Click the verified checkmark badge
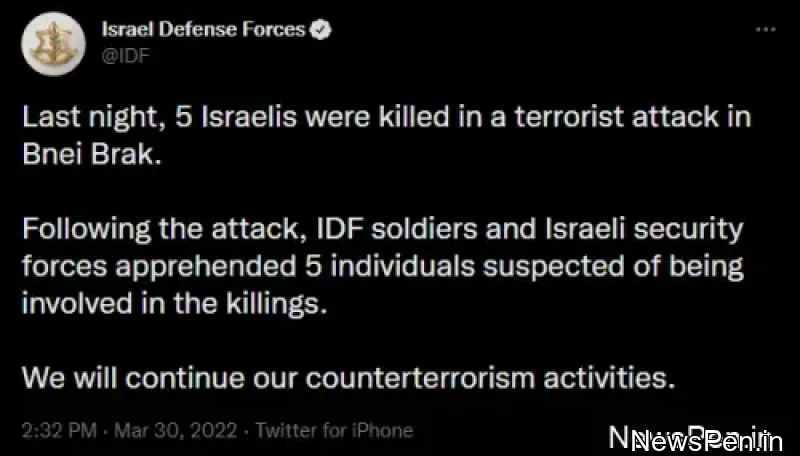 coord(320,30)
